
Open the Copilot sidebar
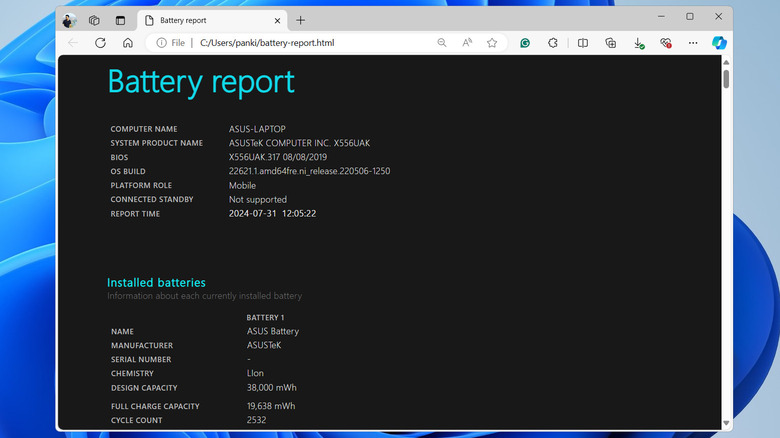point(718,43)
